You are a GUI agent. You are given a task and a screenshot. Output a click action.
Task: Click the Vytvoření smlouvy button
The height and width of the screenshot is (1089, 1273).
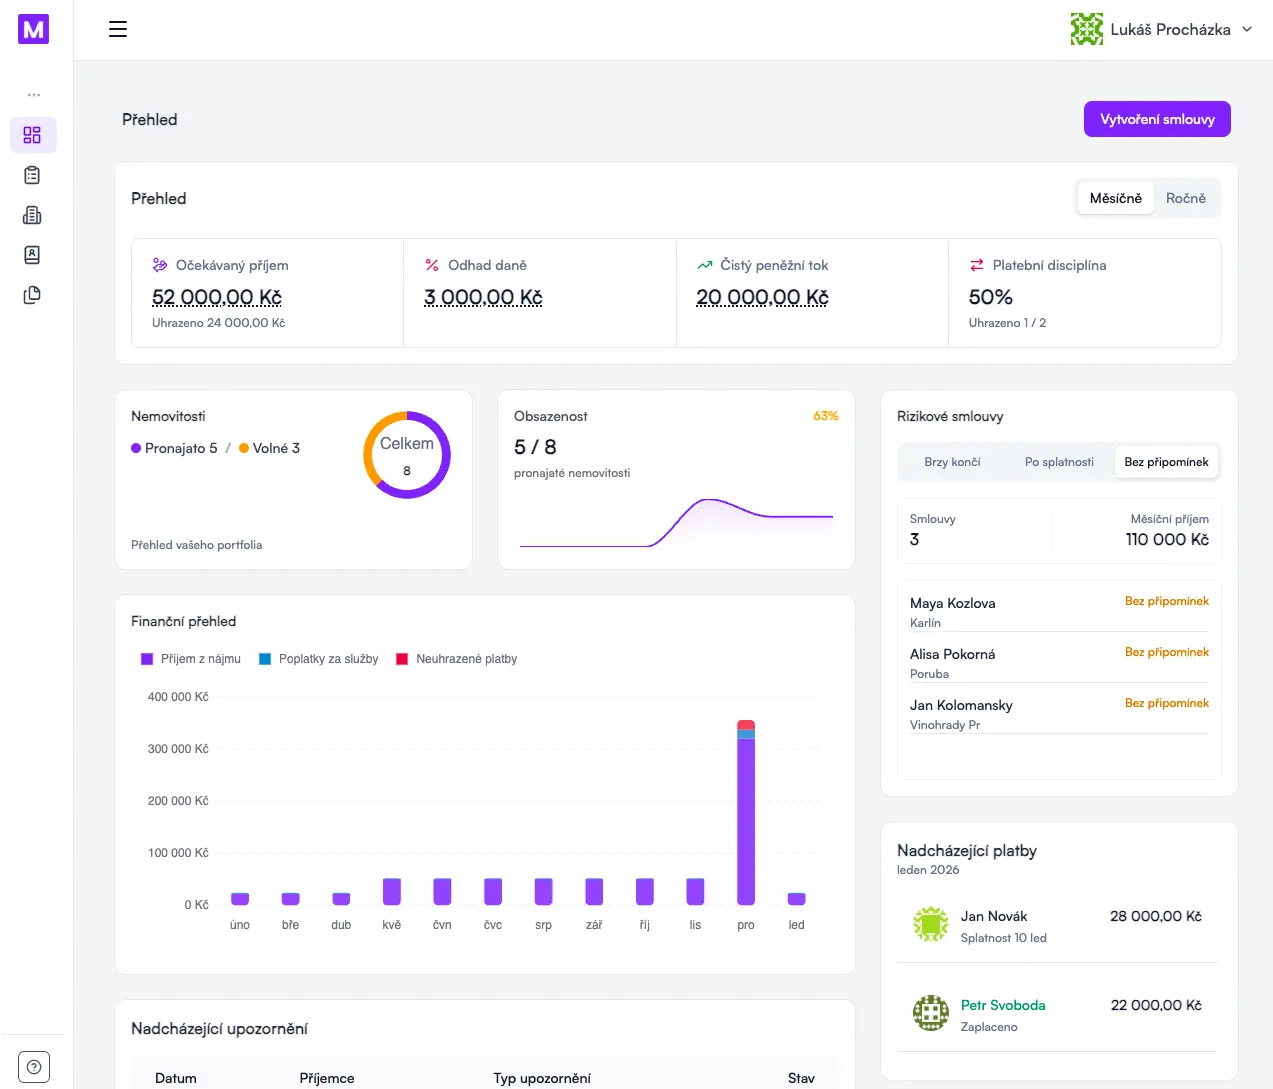click(1157, 119)
